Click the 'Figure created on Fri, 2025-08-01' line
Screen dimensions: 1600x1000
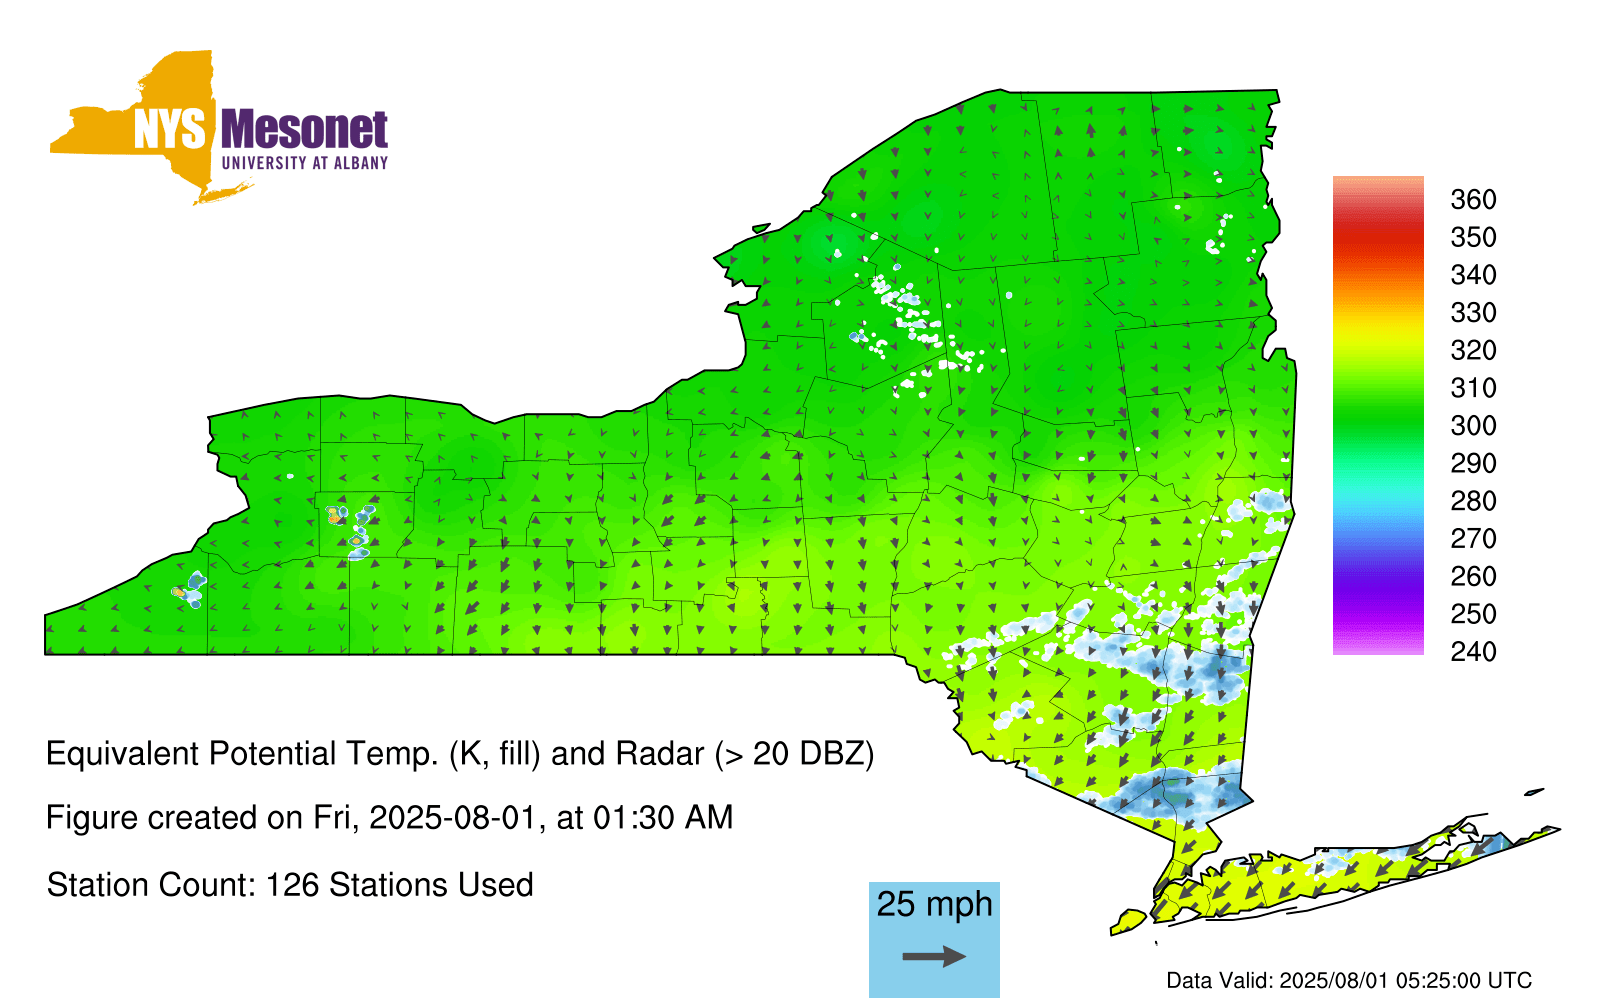(390, 818)
